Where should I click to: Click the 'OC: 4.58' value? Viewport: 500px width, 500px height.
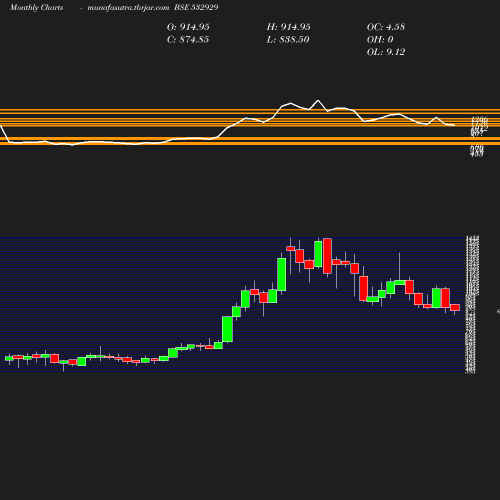tap(386, 27)
